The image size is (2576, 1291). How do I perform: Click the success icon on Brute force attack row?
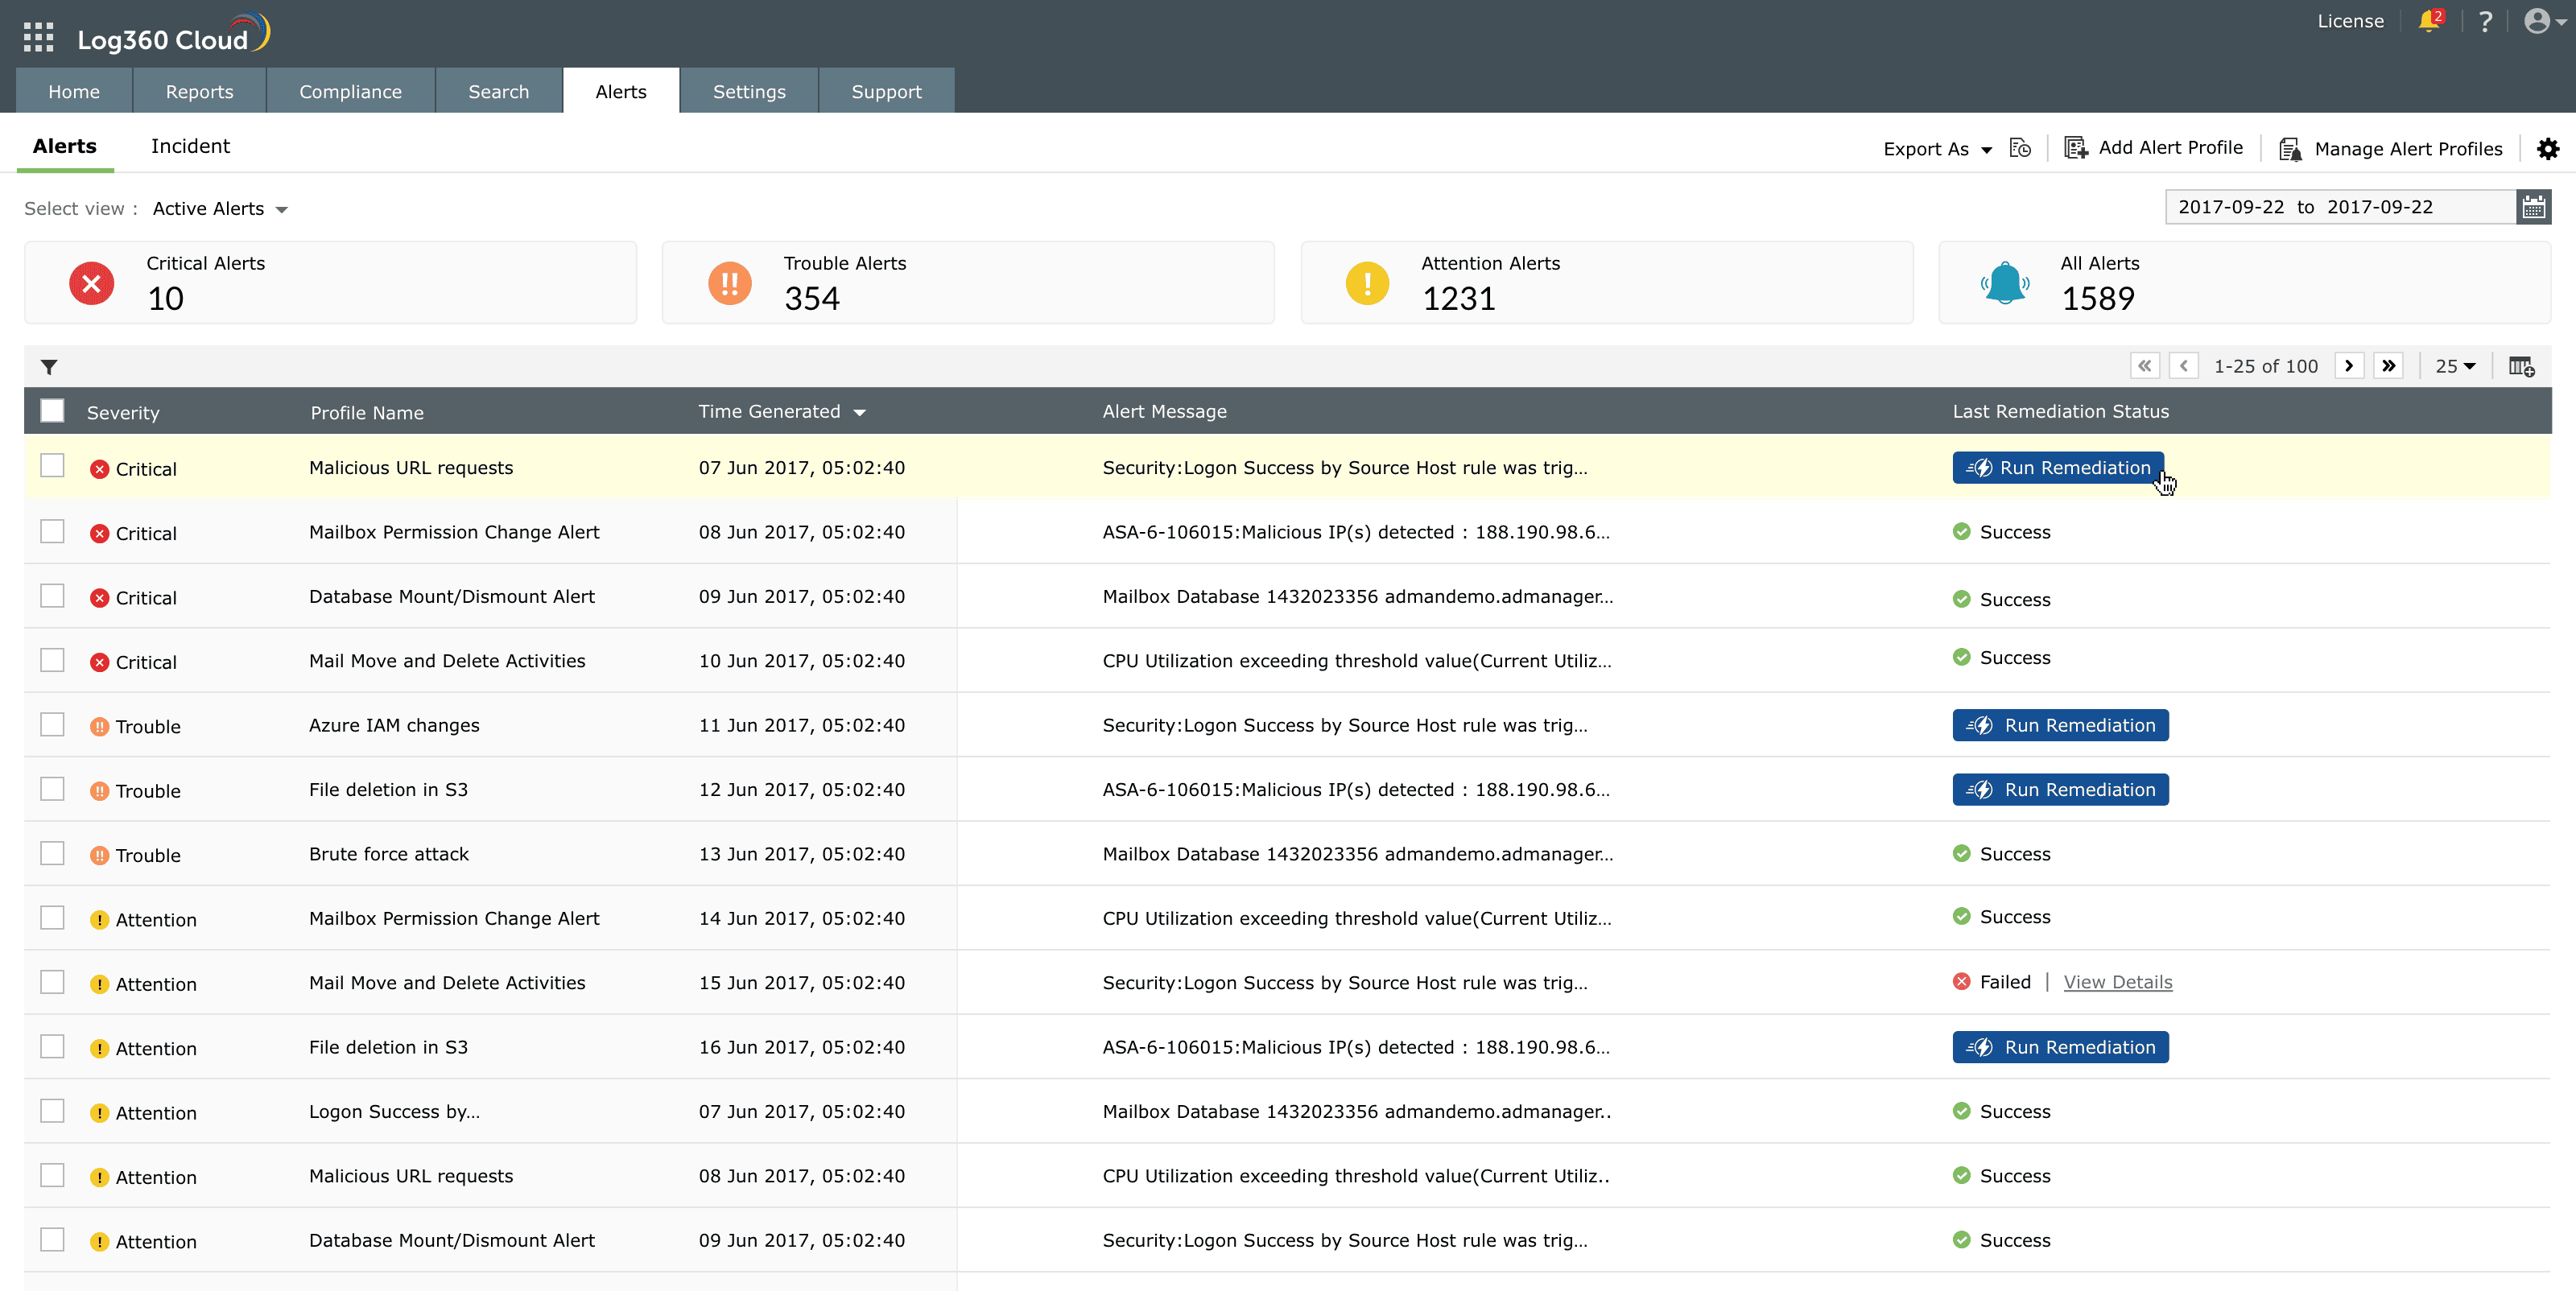click(1961, 853)
